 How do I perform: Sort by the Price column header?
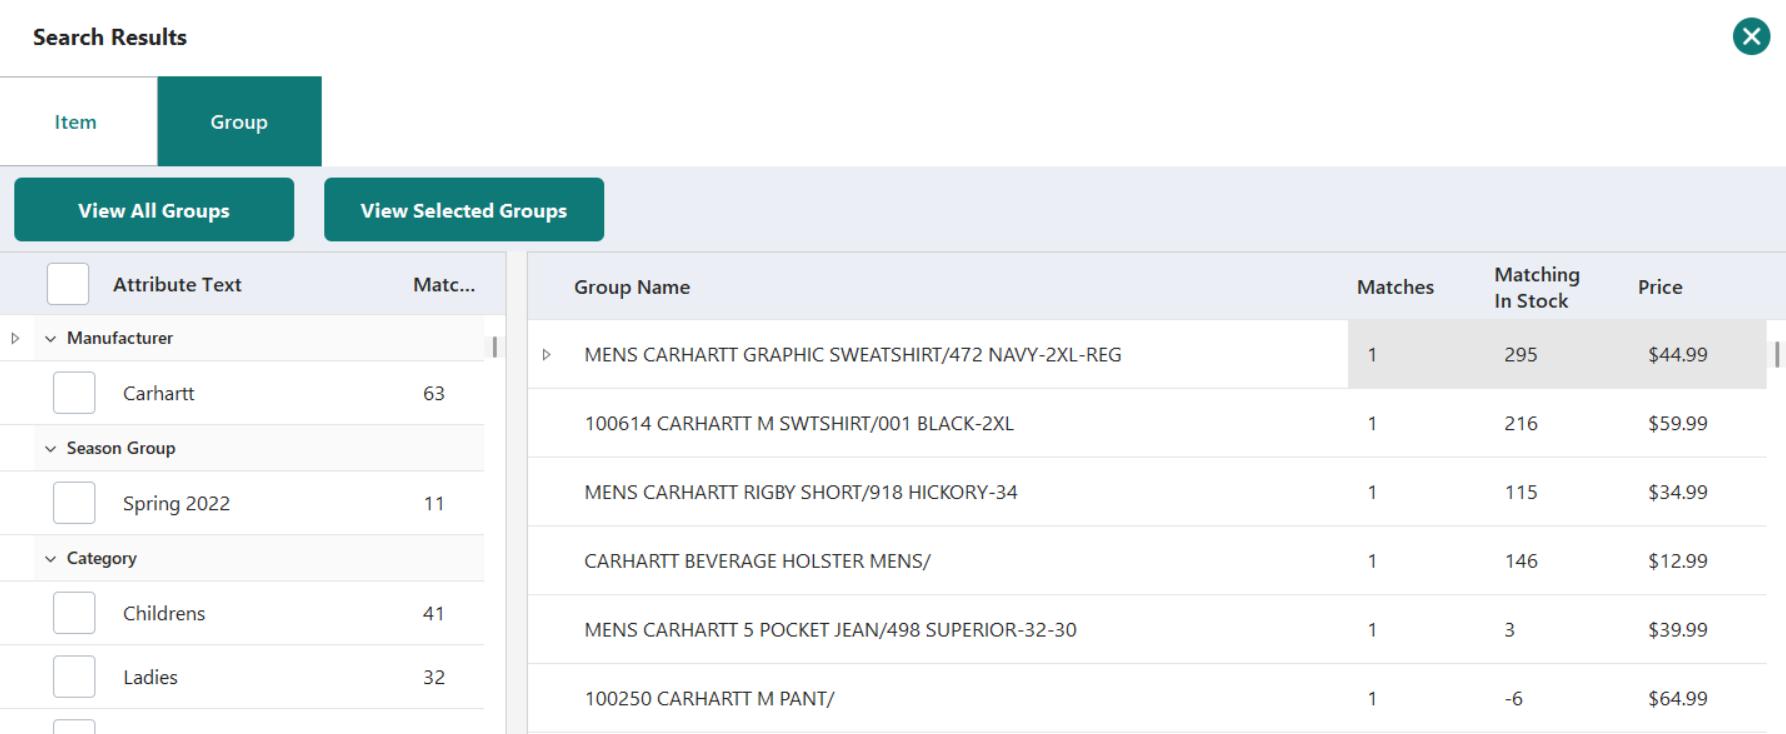(1660, 287)
